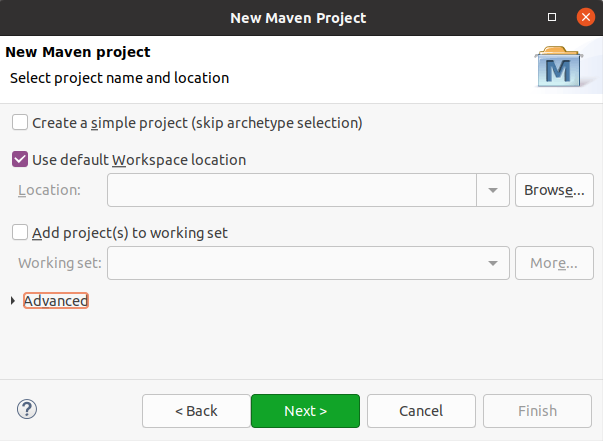The height and width of the screenshot is (441, 603).
Task: Close the dialog with the red X
Action: pos(586,17)
